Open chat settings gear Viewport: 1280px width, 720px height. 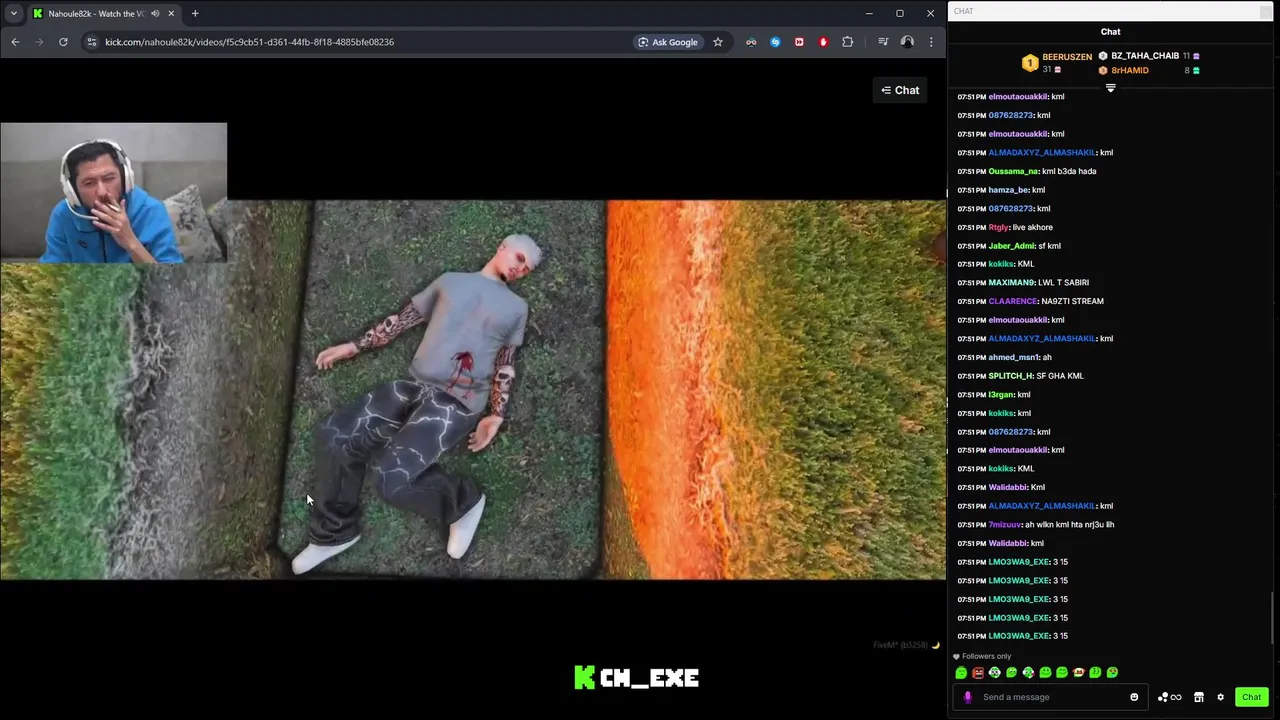1220,697
